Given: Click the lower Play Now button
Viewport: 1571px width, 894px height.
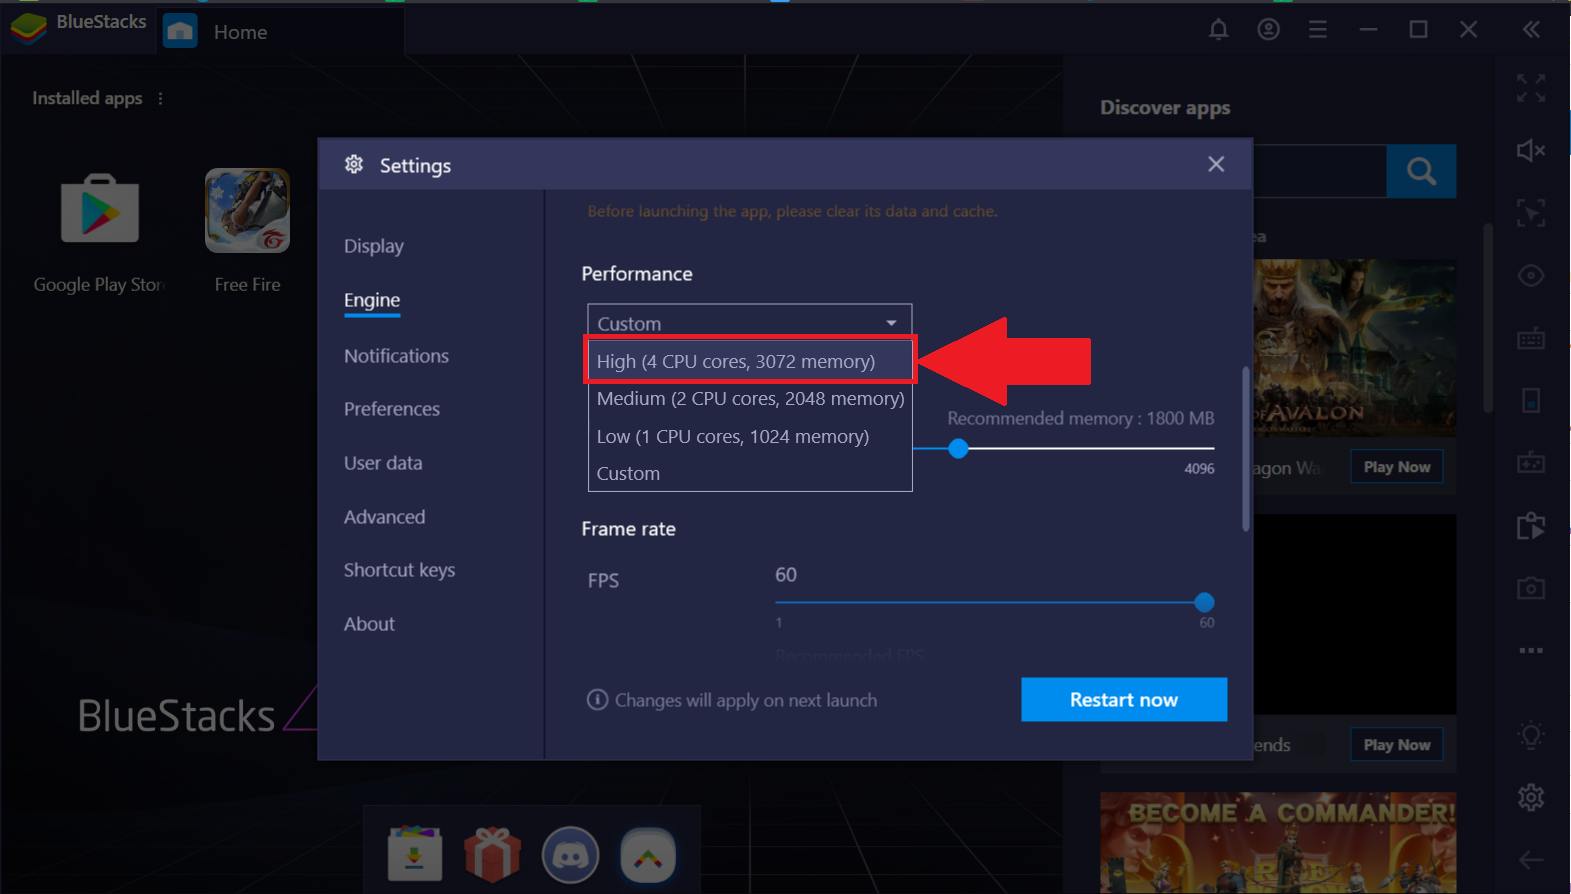Looking at the screenshot, I should pyautogui.click(x=1397, y=745).
